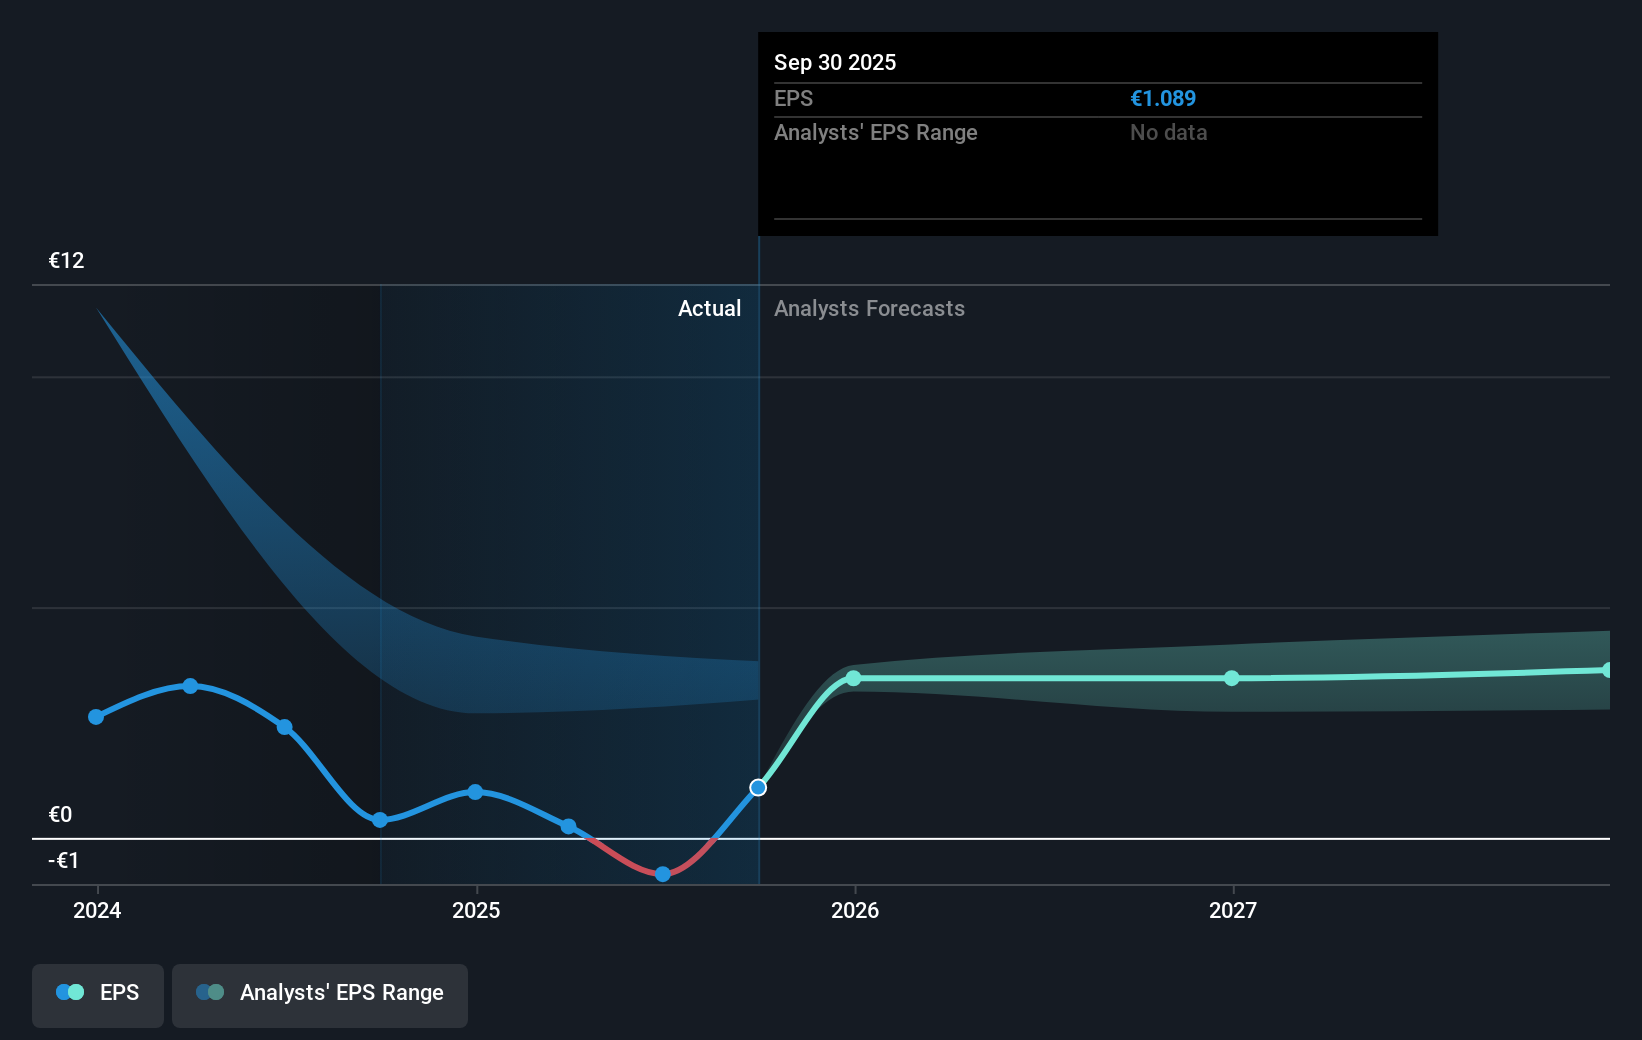This screenshot has height=1040, width=1642.
Task: Click the '2024' x-axis label
Action: [x=97, y=910]
